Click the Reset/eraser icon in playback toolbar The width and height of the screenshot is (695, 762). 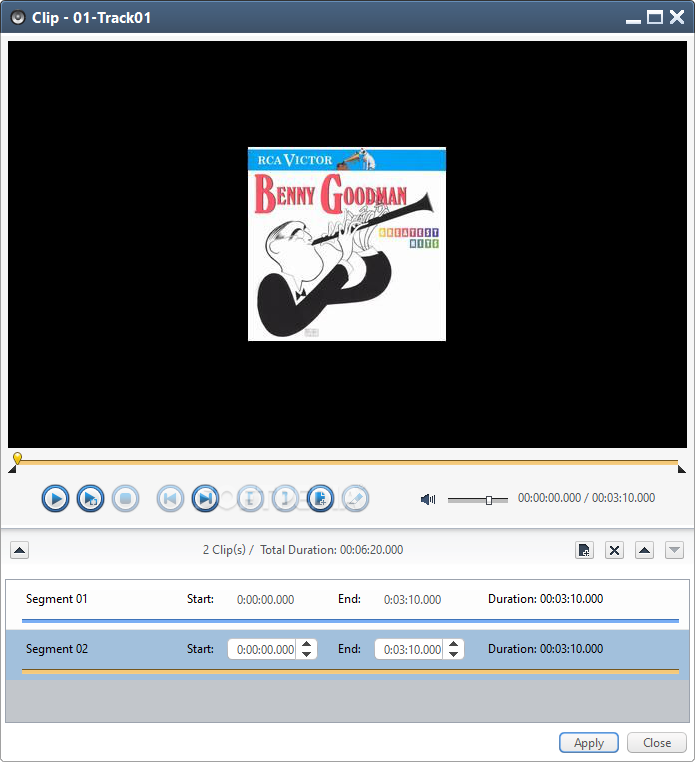[355, 499]
